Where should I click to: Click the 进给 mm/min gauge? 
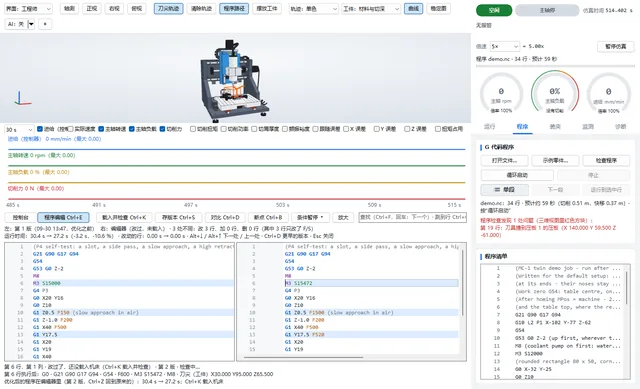coord(608,94)
